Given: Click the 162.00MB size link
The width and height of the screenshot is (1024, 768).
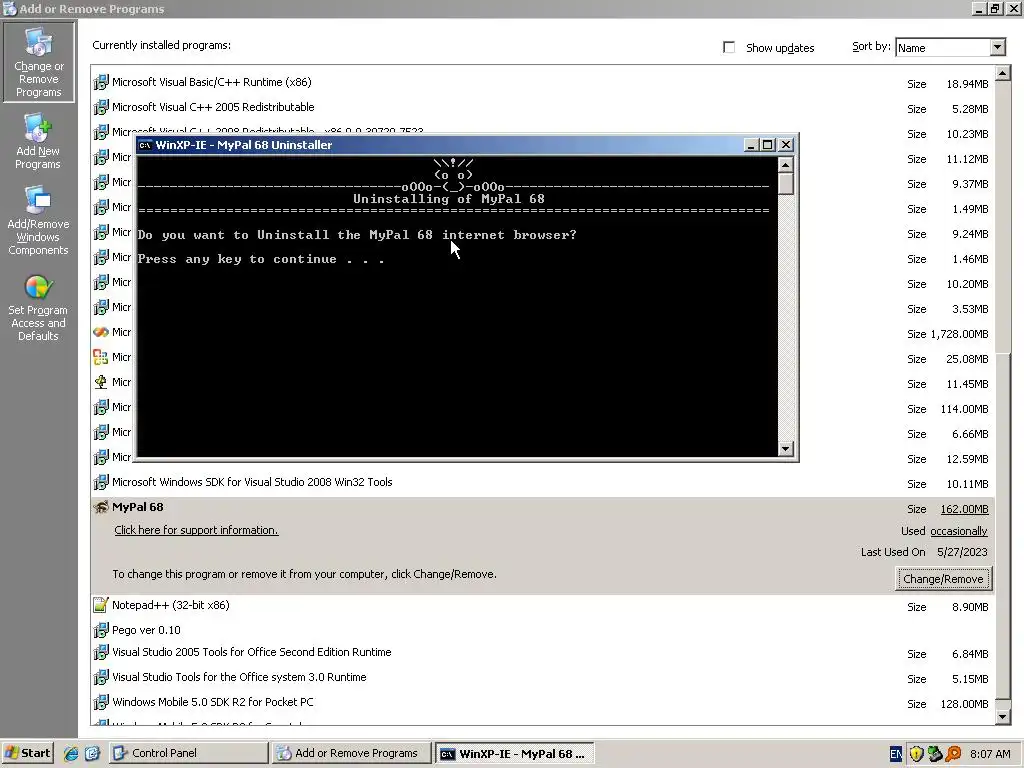Looking at the screenshot, I should tap(965, 509).
